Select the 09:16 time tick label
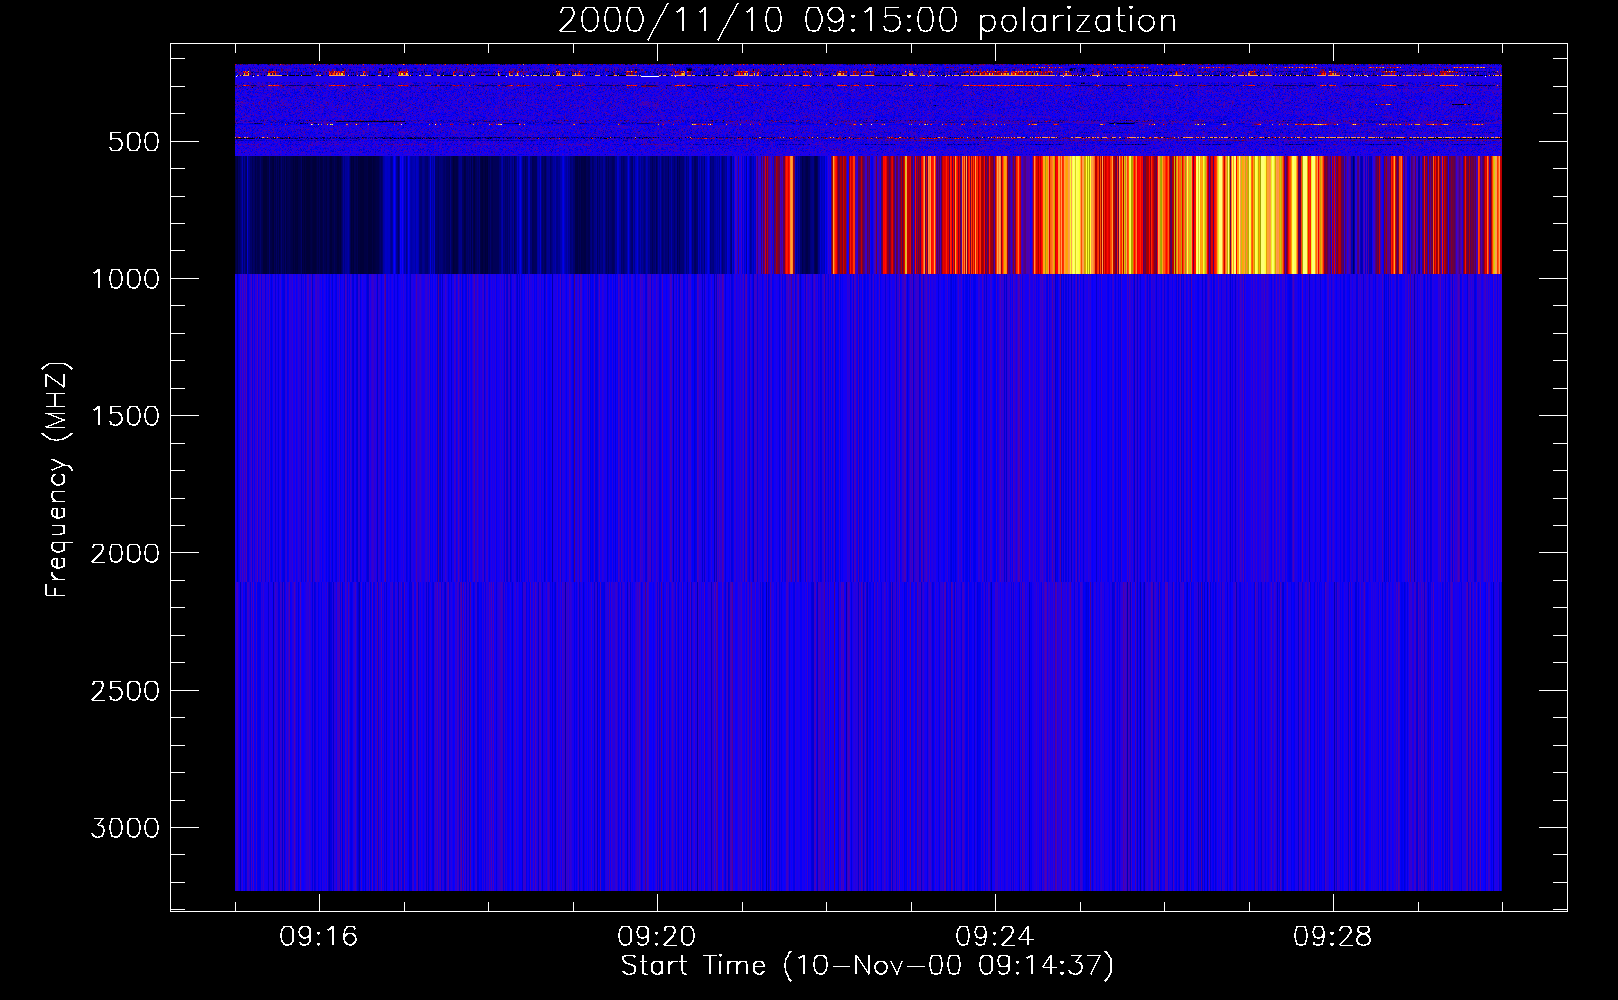The height and width of the screenshot is (1000, 1618). 319,937
